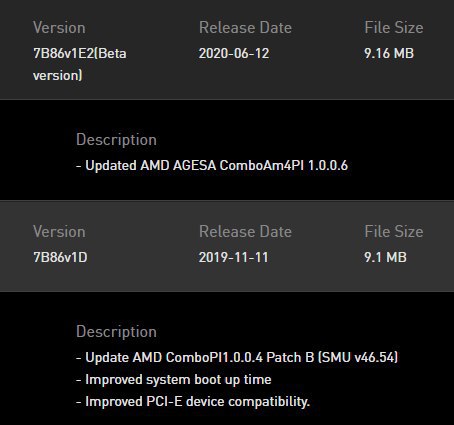Click the first File Size column header
Screen dimensions: 454x425
[394, 28]
